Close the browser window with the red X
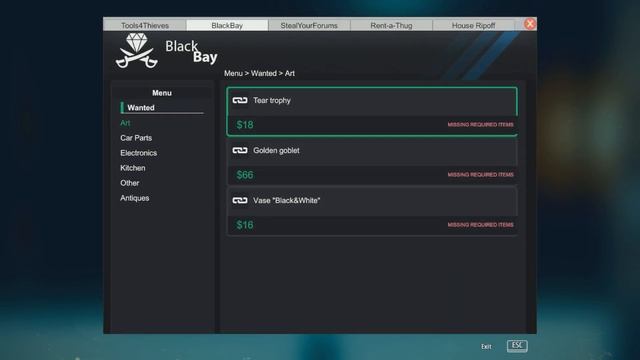This screenshot has width=640, height=360. click(x=530, y=24)
